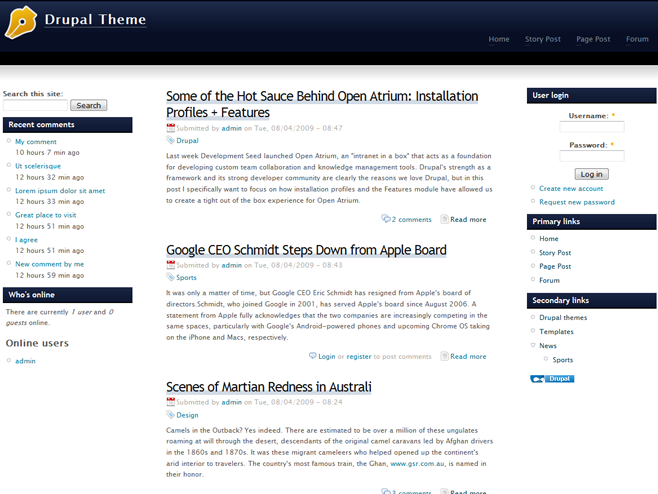Open the Drupal taxonomy term link
This screenshot has width=658, height=494.
click(187, 140)
